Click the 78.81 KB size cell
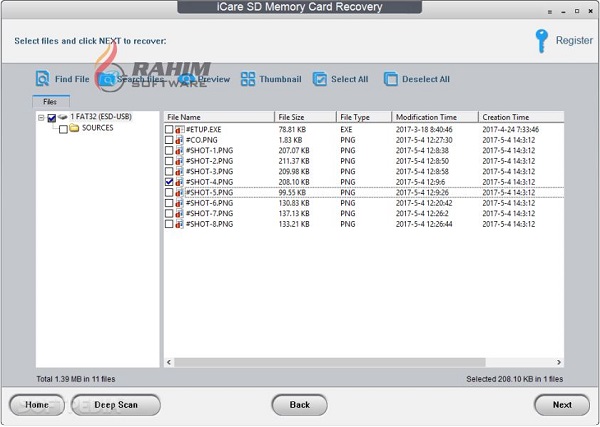 (292, 130)
